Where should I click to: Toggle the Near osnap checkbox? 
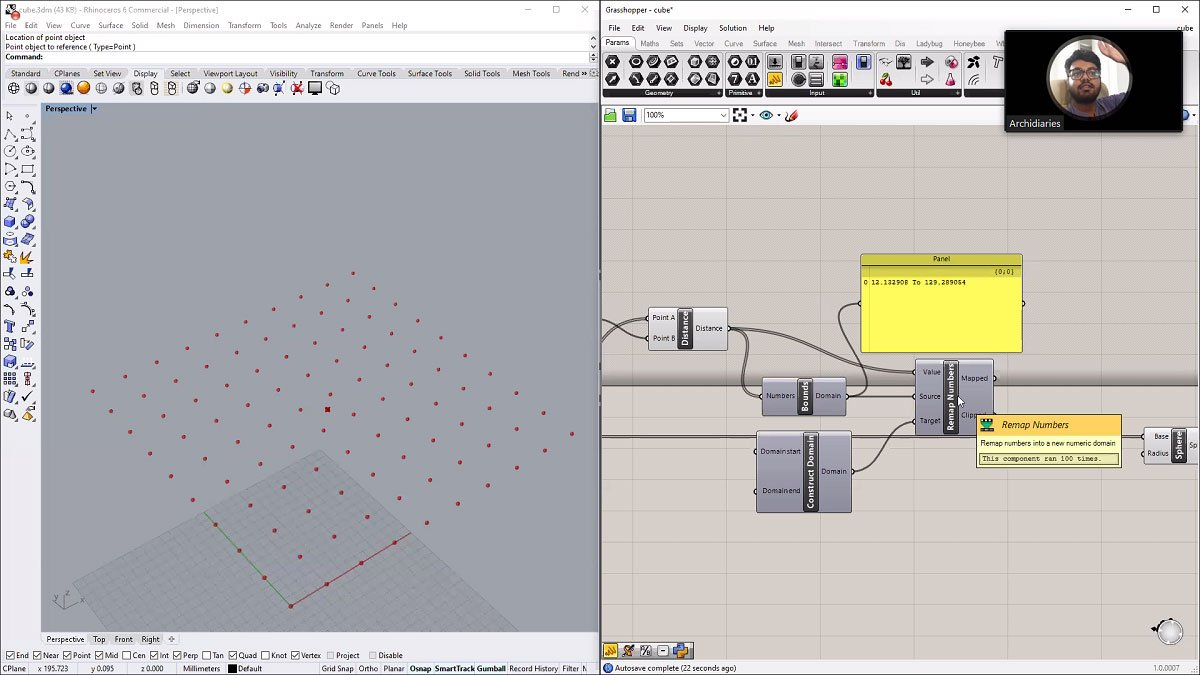coord(37,656)
